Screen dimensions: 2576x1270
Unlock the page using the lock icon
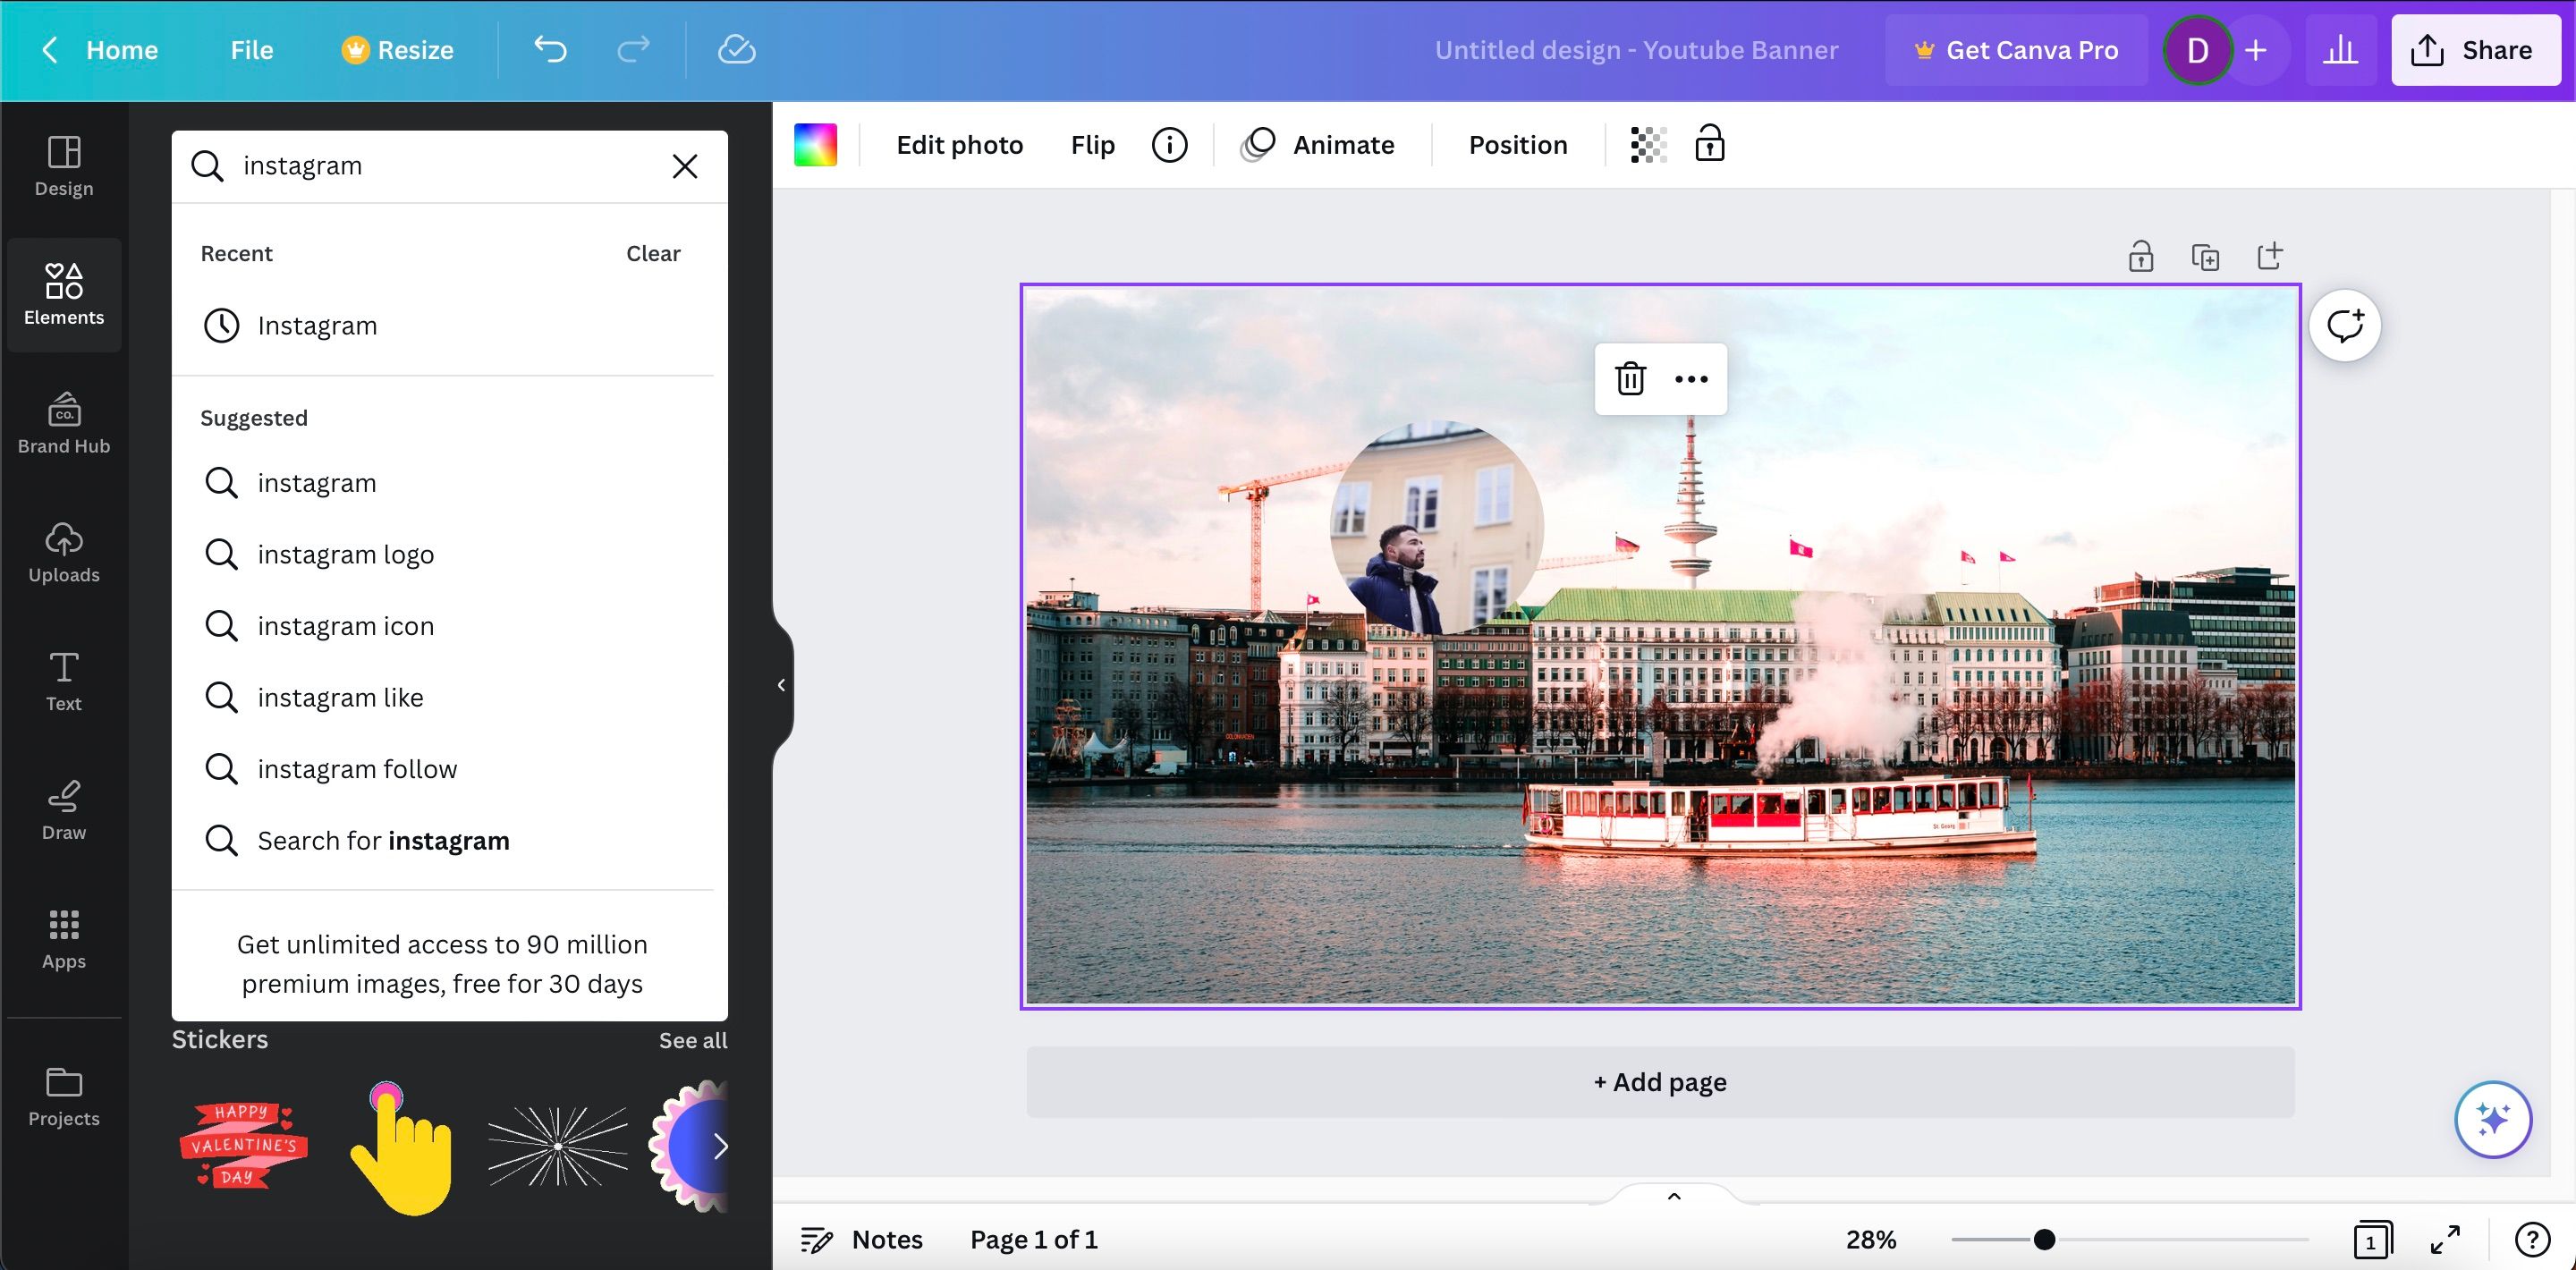(2142, 255)
